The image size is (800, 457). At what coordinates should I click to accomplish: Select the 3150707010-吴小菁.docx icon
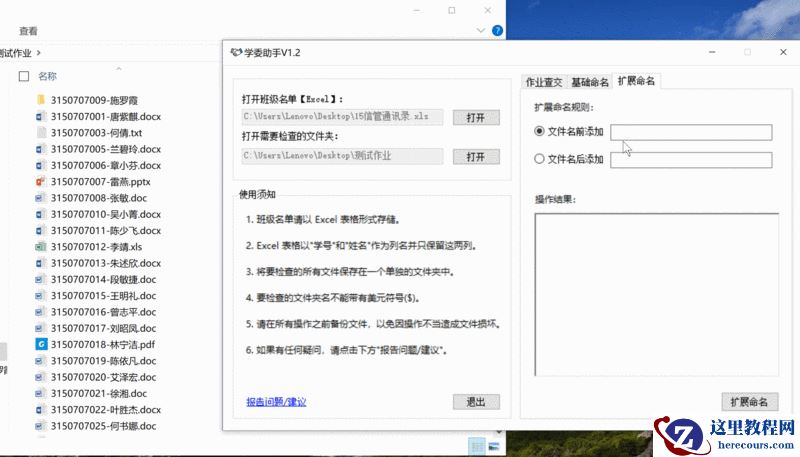pos(41,214)
